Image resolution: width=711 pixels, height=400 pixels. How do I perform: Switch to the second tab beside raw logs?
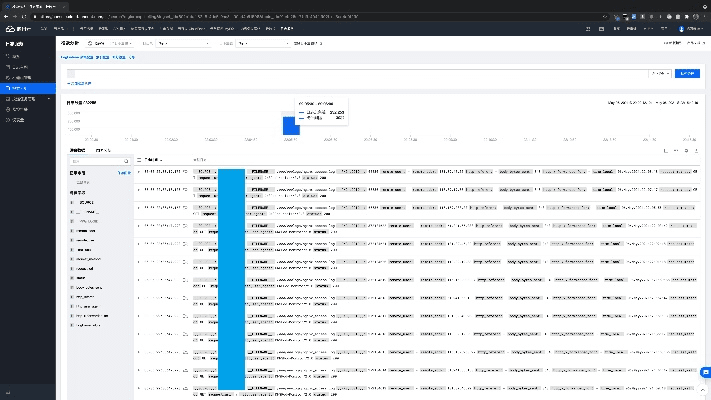[x=103, y=150]
